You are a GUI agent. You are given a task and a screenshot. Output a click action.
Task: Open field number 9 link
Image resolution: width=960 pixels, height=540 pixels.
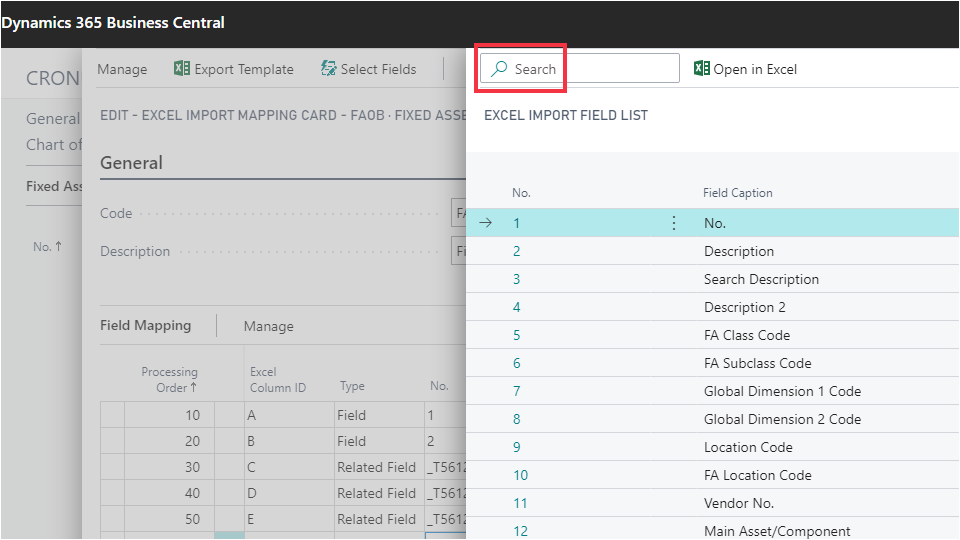pyautogui.click(x=517, y=448)
